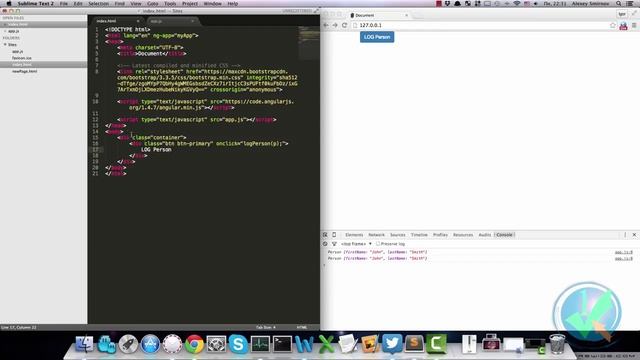640x360 pixels.
Task: Open second app.js source link in console
Action: click(x=624, y=258)
